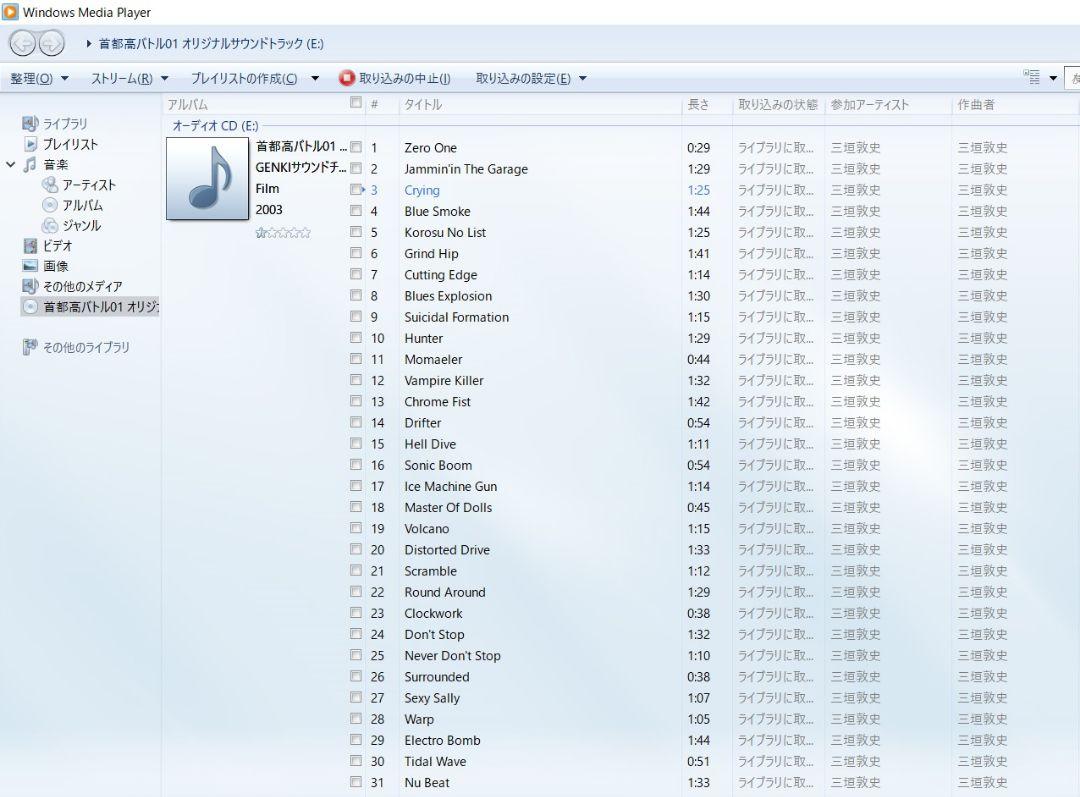Click the ジャンル genre icon
Screen dimensions: 1080x797
coord(50,225)
